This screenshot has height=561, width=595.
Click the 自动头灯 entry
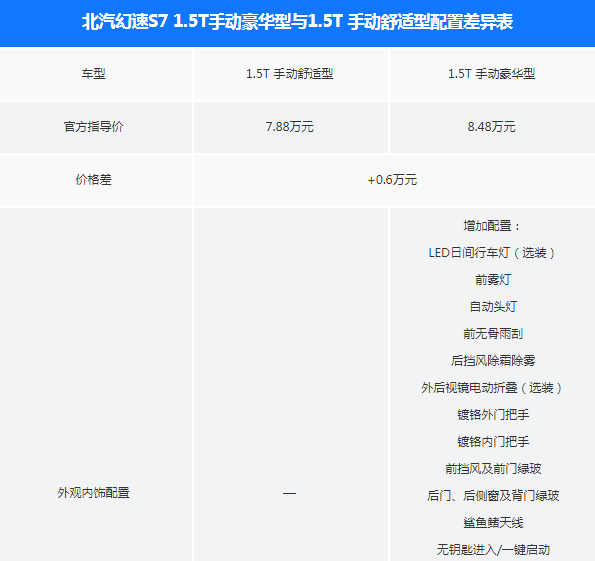pyautogui.click(x=493, y=307)
